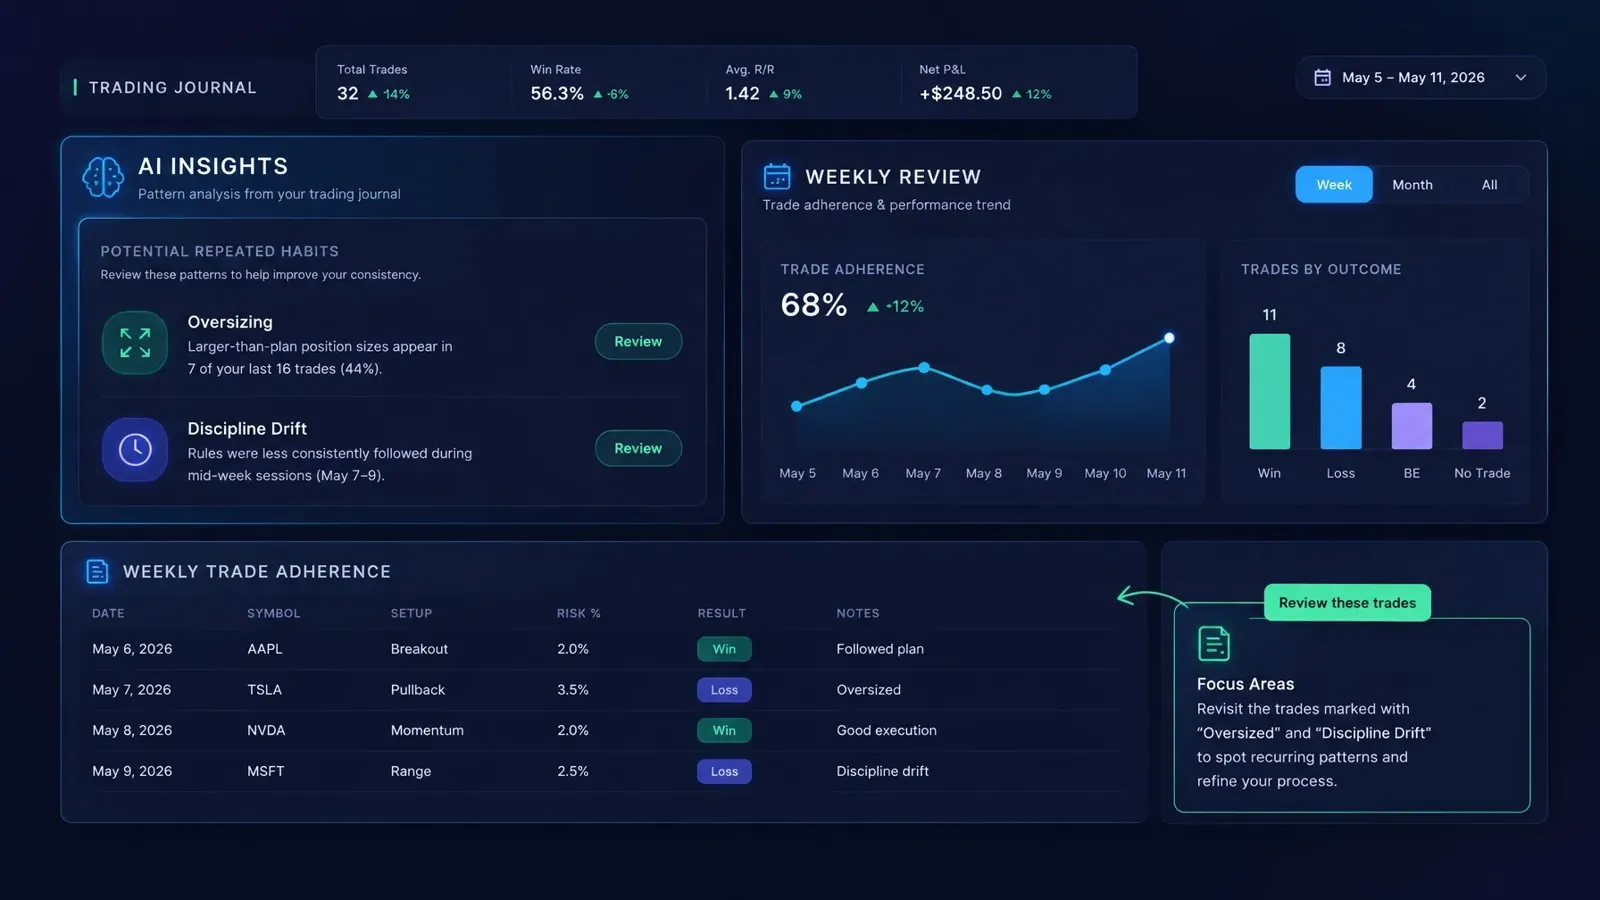Click the Focus Areas document icon
Viewport: 1600px width, 900px height.
click(x=1214, y=644)
